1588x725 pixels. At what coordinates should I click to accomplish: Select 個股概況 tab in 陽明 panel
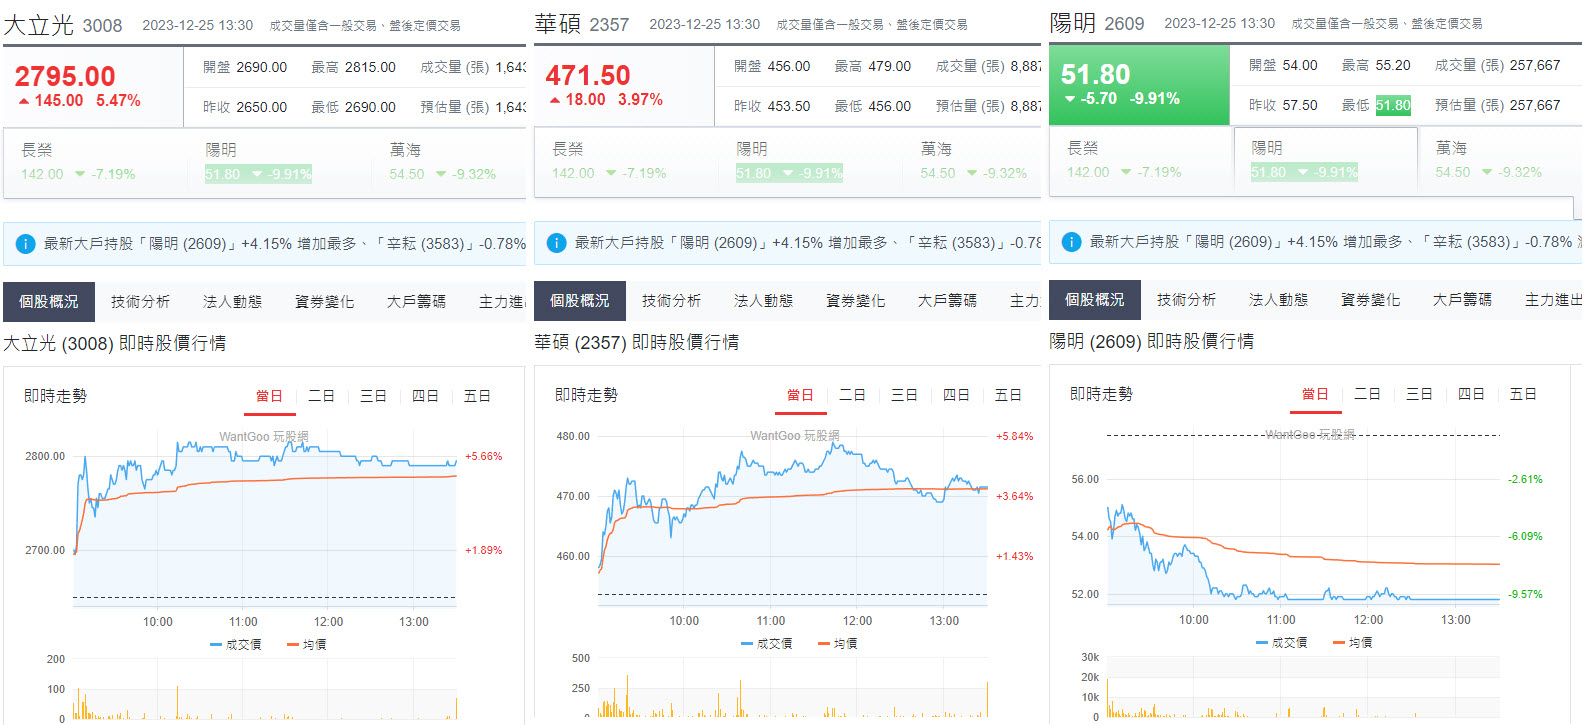click(x=1095, y=300)
